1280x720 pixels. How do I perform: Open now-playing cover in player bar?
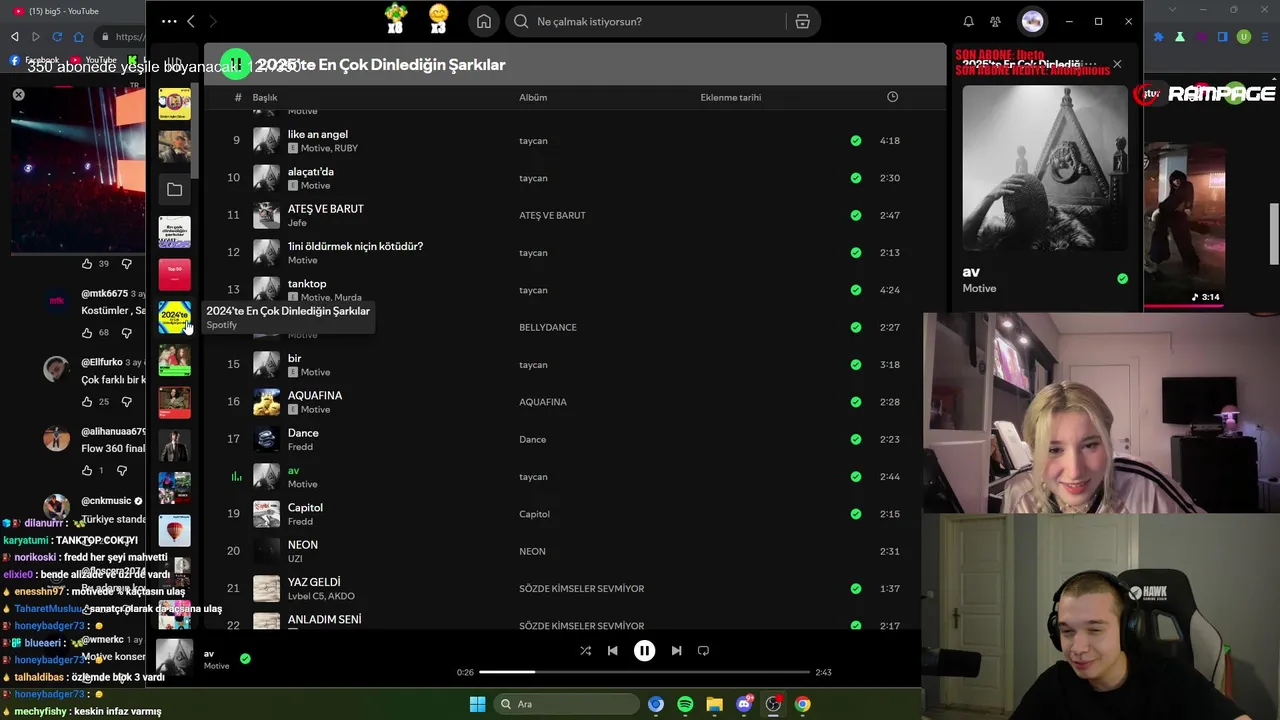pyautogui.click(x=174, y=657)
